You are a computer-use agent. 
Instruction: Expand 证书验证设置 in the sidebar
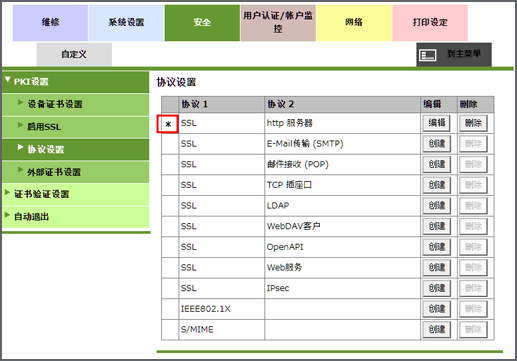75,194
